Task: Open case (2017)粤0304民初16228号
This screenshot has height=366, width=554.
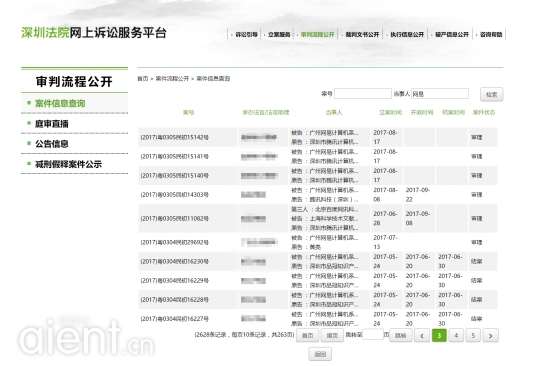Action: tap(175, 300)
